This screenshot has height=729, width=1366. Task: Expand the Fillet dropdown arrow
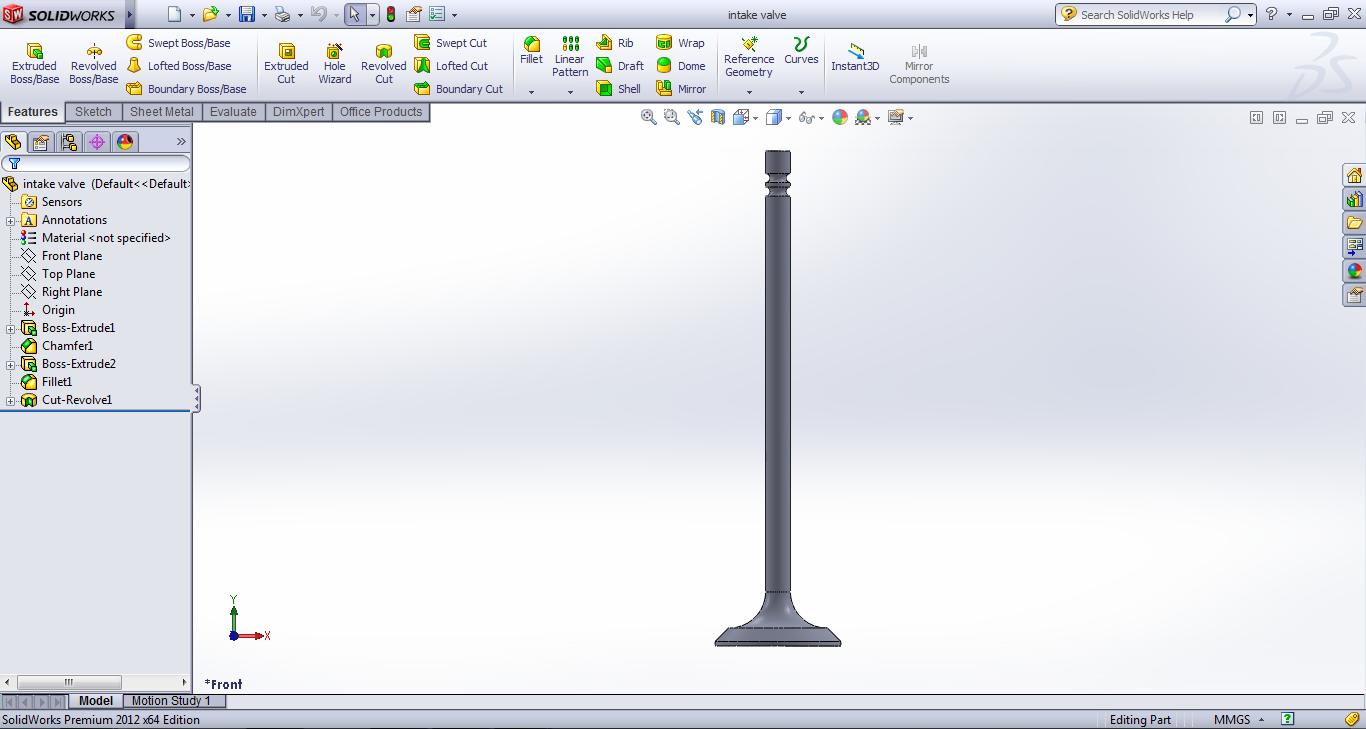tap(532, 92)
